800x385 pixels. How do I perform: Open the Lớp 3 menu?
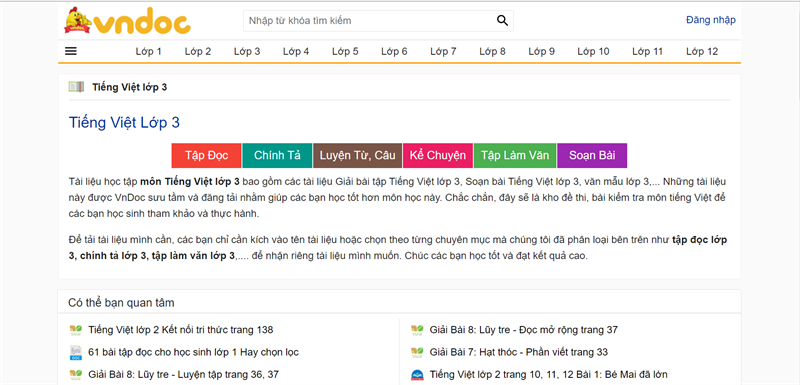pos(247,51)
